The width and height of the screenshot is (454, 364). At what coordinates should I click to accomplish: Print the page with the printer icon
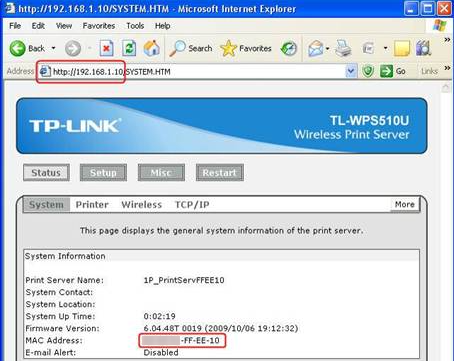point(343,49)
